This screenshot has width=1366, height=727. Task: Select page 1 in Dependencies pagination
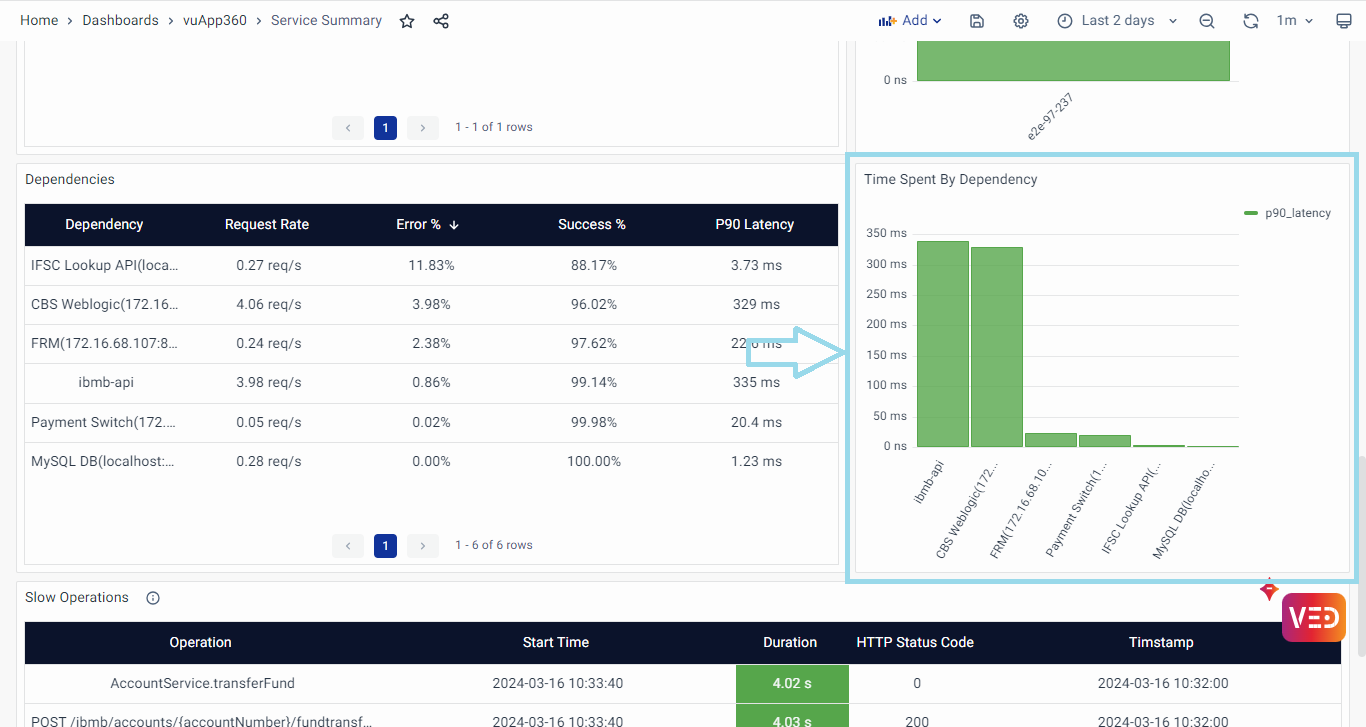tap(385, 545)
